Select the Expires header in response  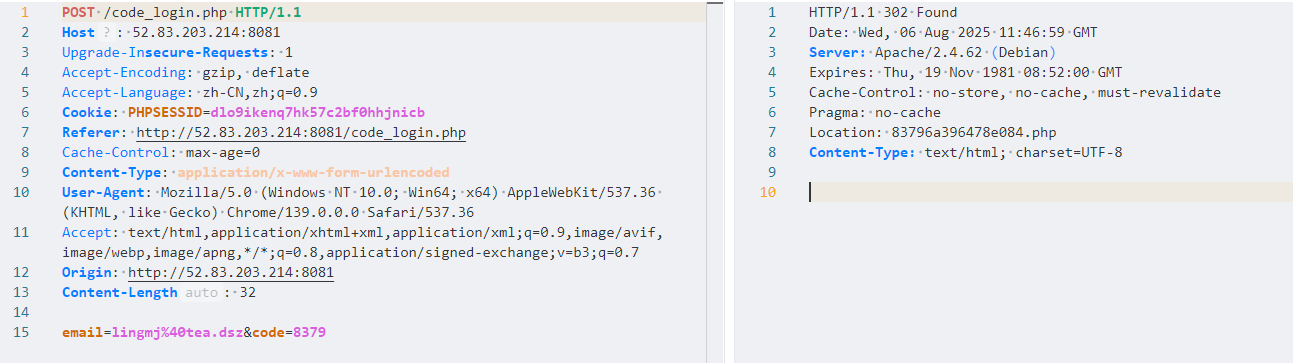point(966,72)
